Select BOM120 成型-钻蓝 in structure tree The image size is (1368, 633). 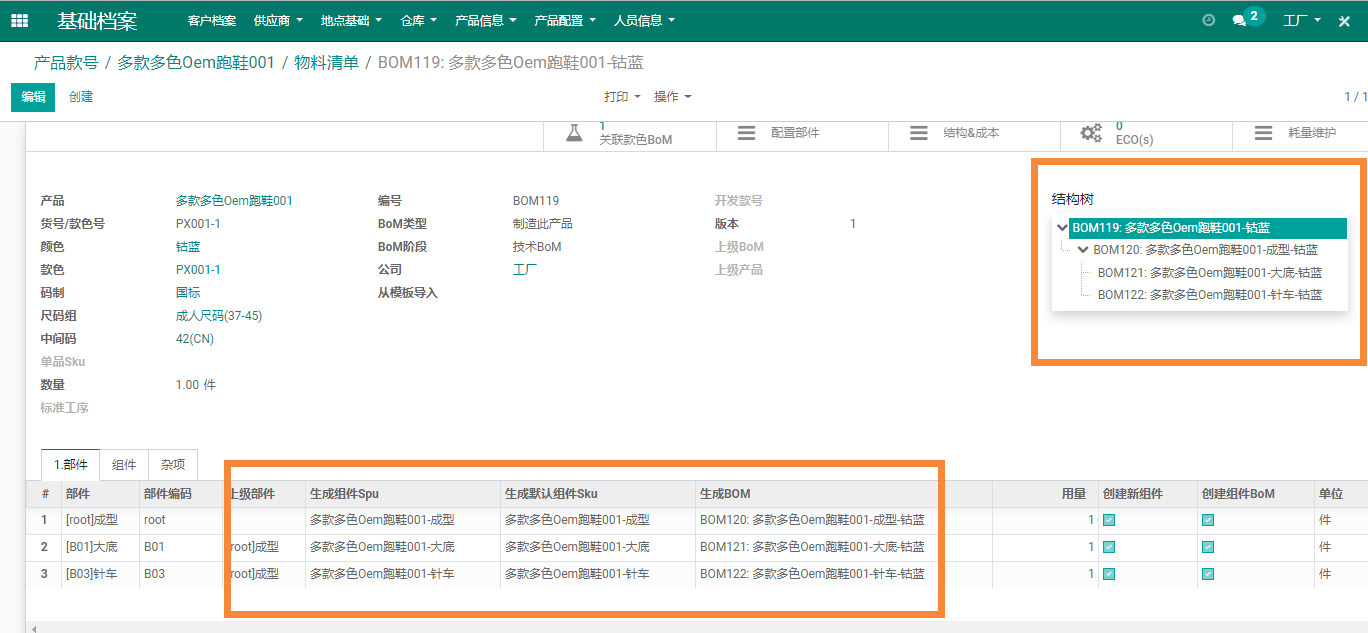[1205, 250]
